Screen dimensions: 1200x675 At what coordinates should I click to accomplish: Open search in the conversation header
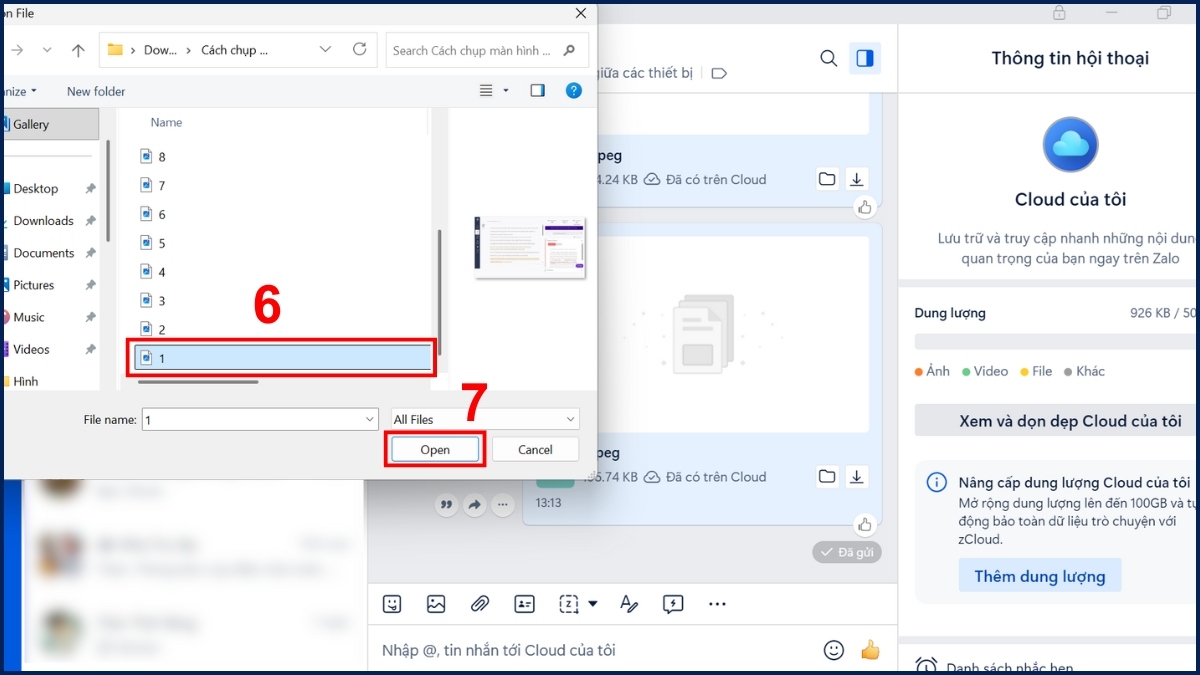[x=828, y=58]
